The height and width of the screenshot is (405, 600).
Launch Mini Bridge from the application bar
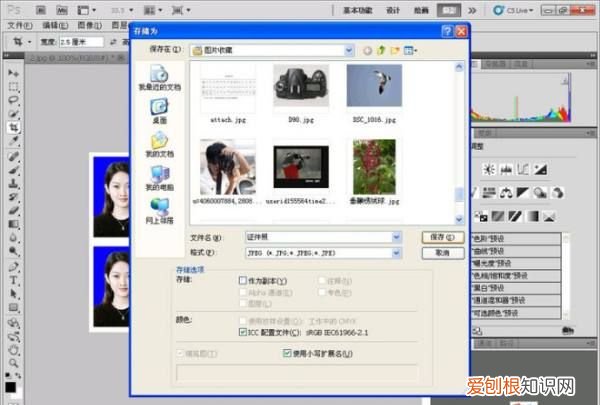click(x=62, y=10)
